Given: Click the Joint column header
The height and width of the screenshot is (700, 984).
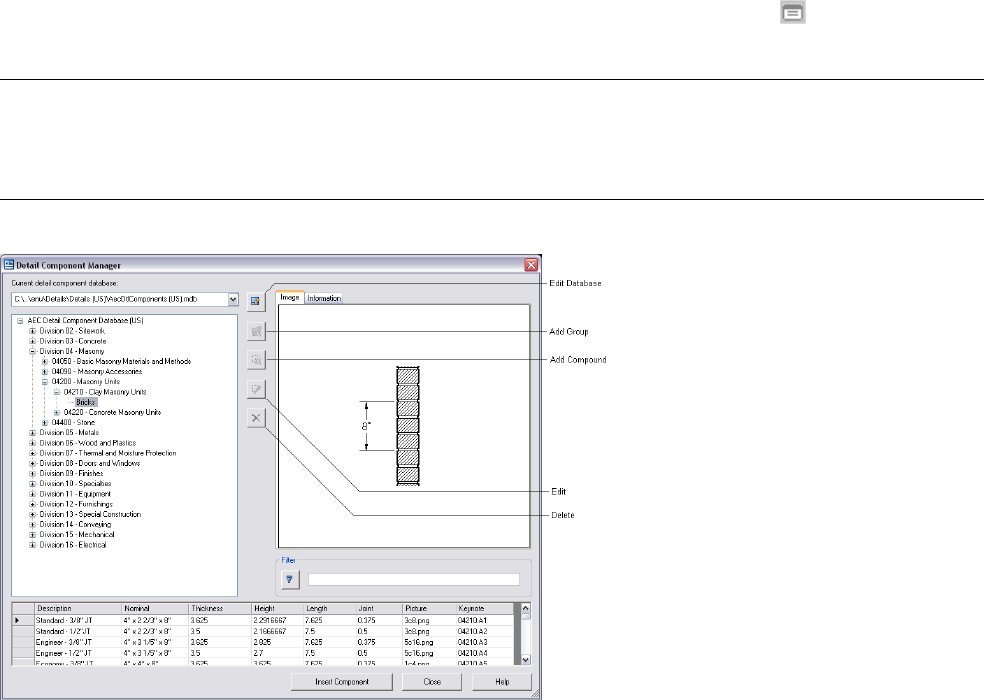Looking at the screenshot, I should tap(379, 608).
